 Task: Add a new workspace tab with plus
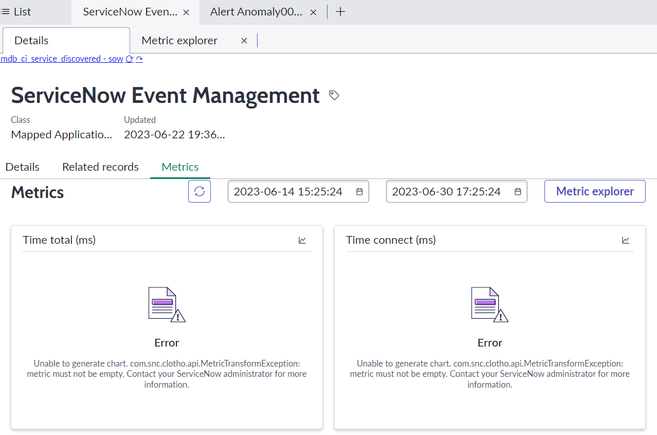tap(341, 12)
